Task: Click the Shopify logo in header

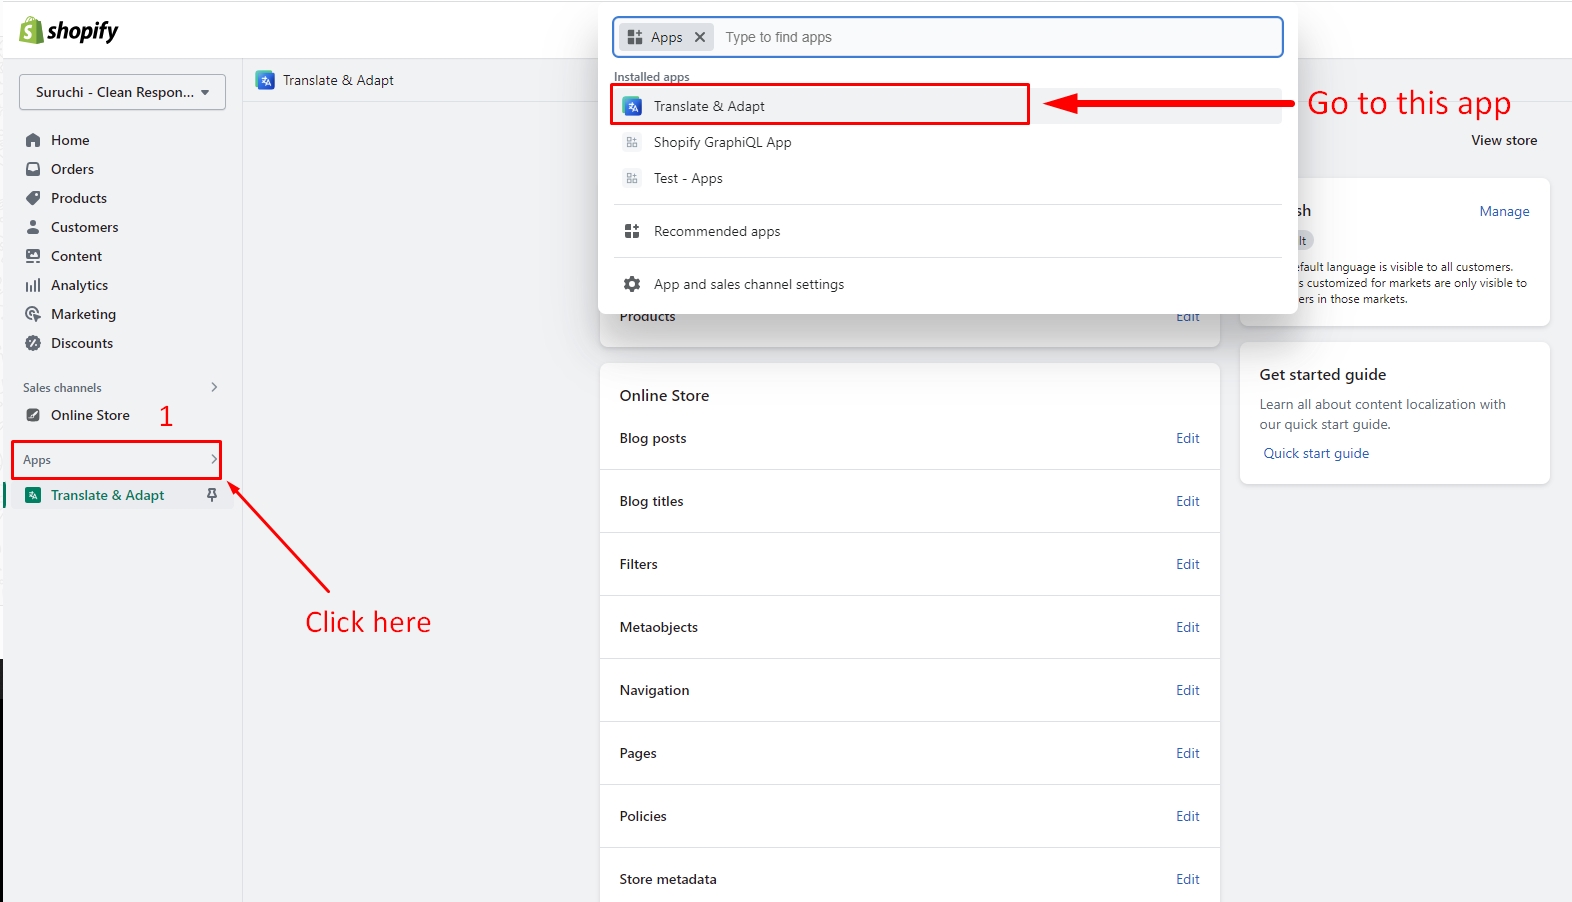Action: pos(68,31)
